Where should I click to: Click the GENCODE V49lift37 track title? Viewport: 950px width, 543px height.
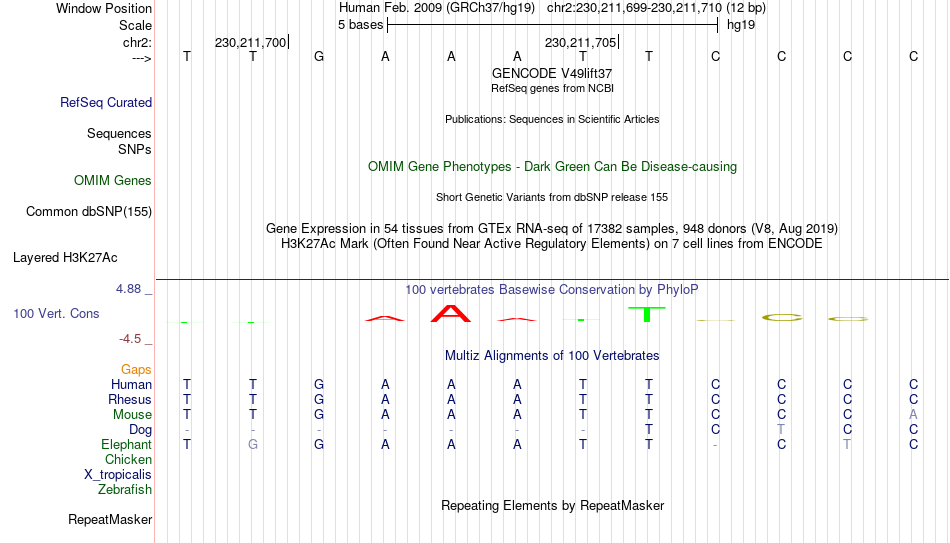pyautogui.click(x=552, y=73)
